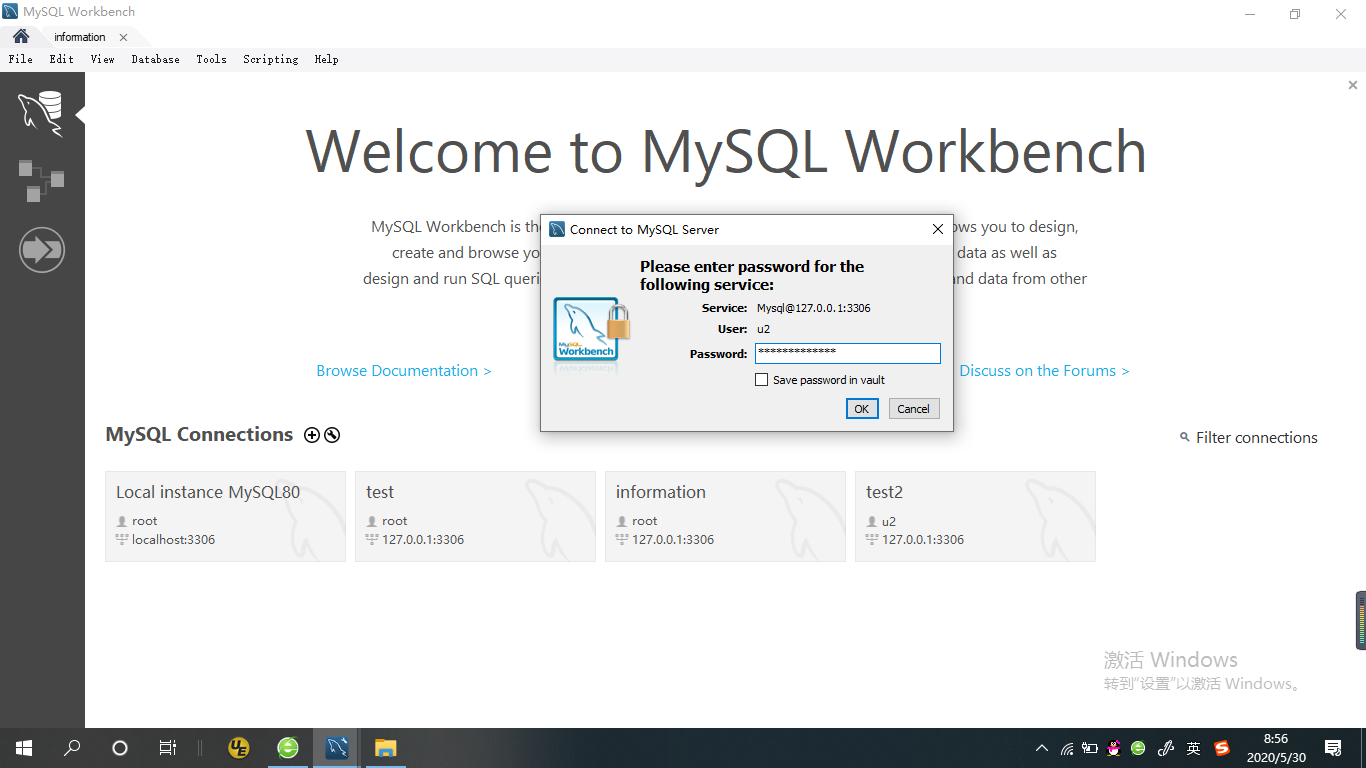Follow the Browse Documentation link

coord(404,370)
